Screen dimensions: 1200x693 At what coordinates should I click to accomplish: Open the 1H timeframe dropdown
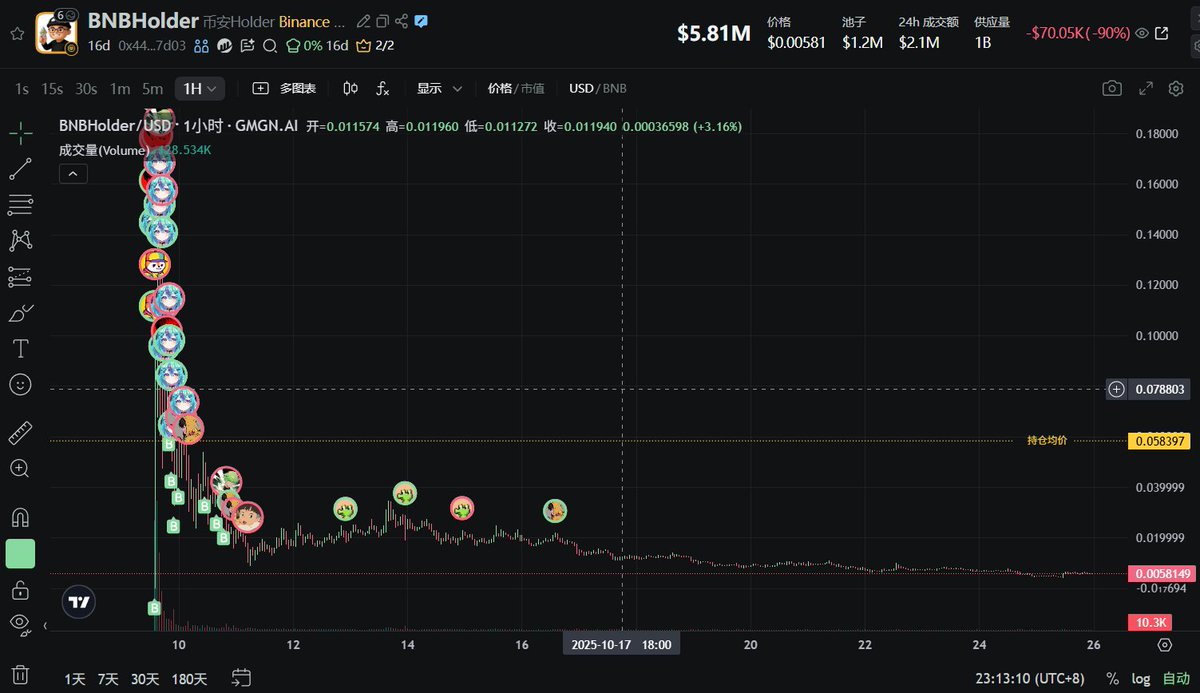(x=200, y=89)
